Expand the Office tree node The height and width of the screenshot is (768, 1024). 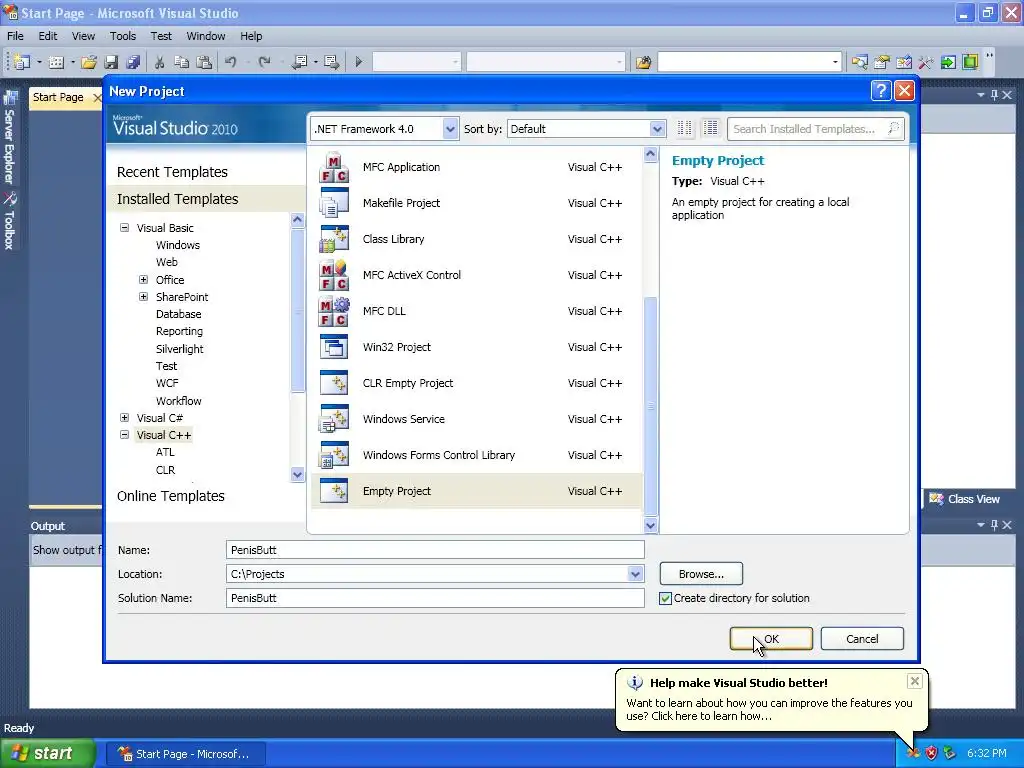point(143,280)
